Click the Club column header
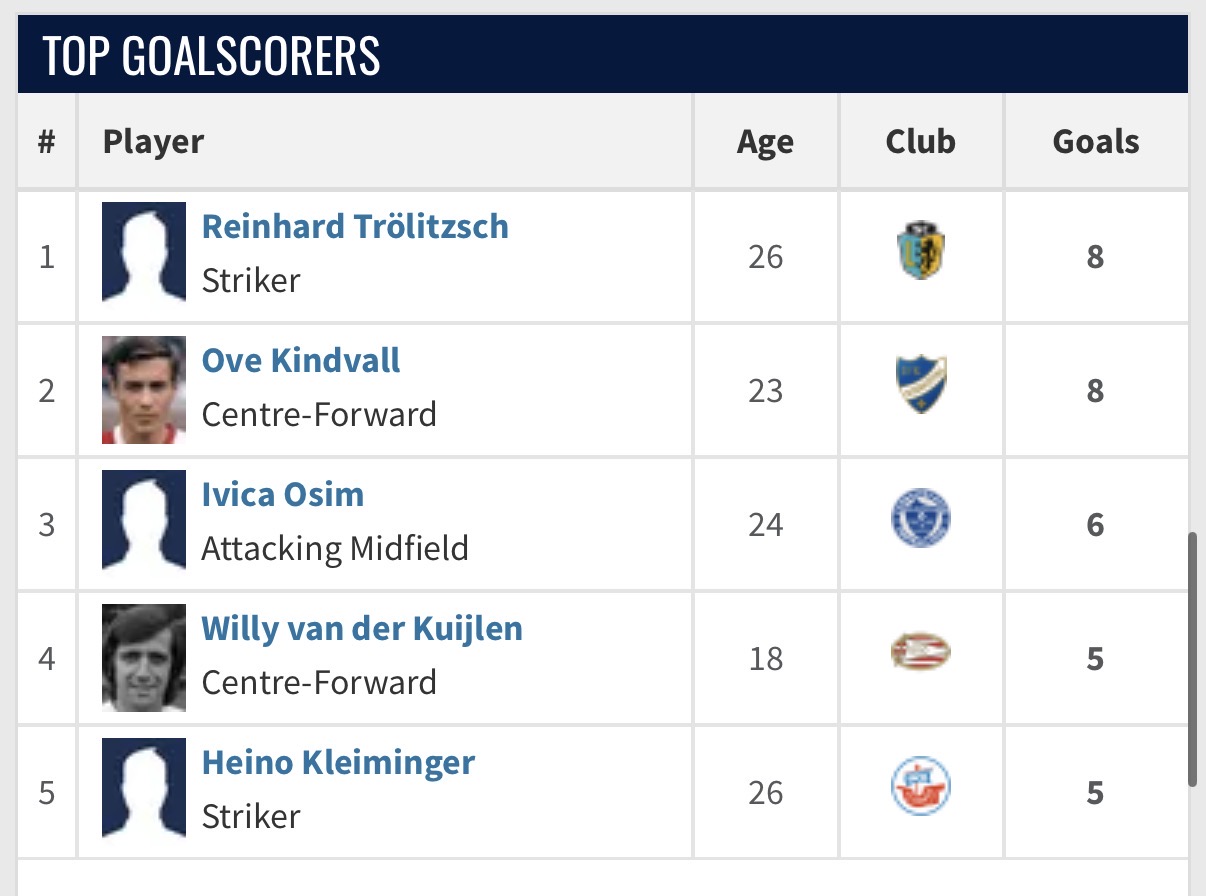The width and height of the screenshot is (1206, 896). click(920, 142)
